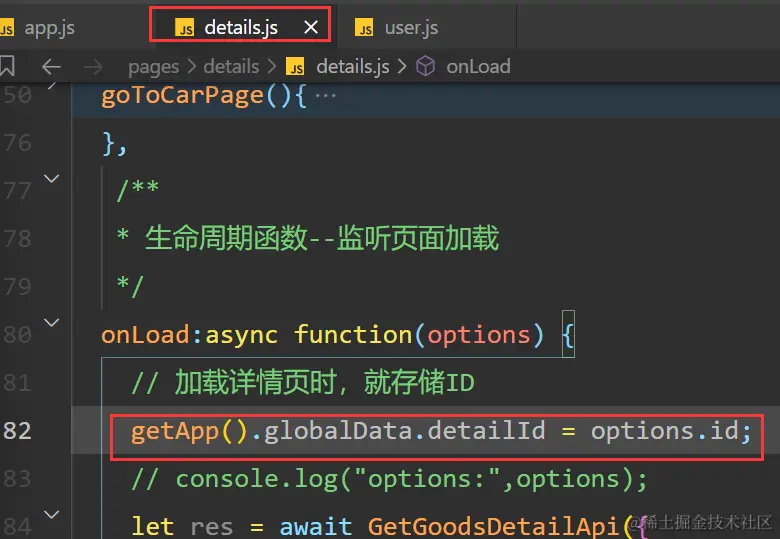The image size is (780, 539).
Task: Click the '/**' comment opener on line 77
Action: (138, 190)
